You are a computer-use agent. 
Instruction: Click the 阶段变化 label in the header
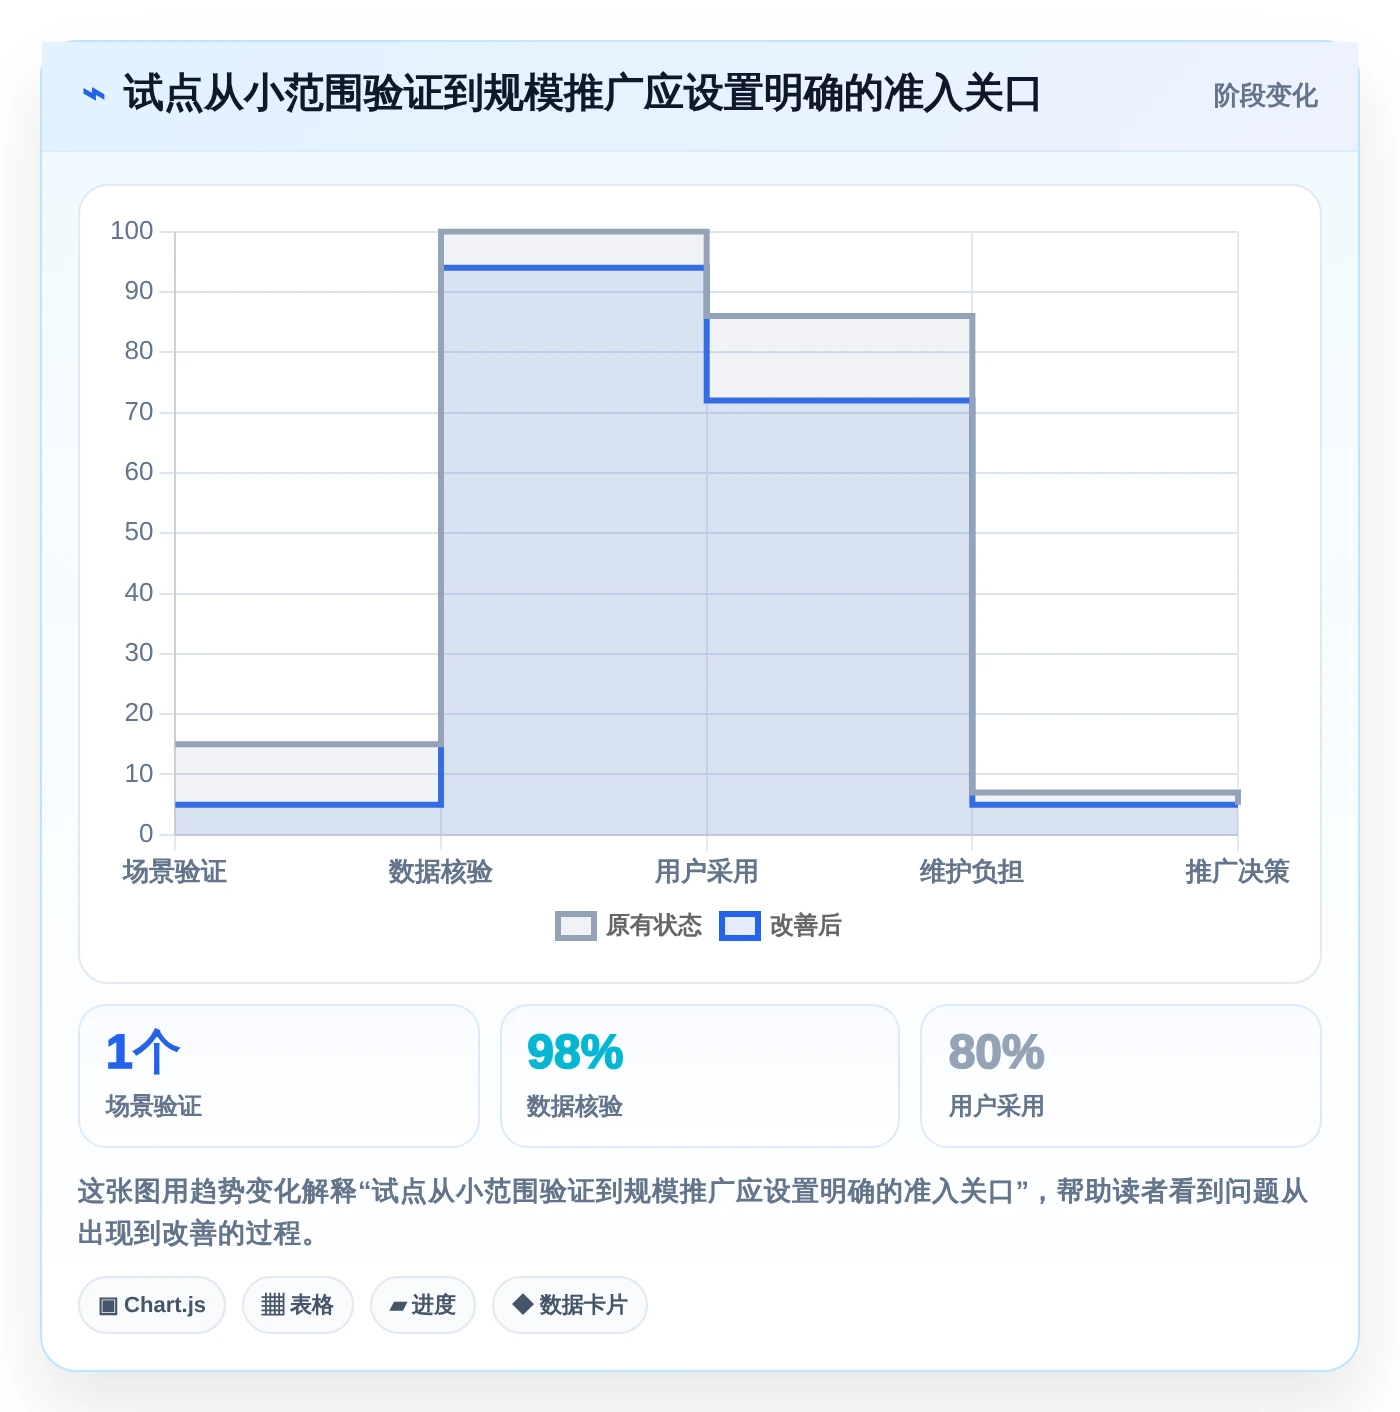1265,96
